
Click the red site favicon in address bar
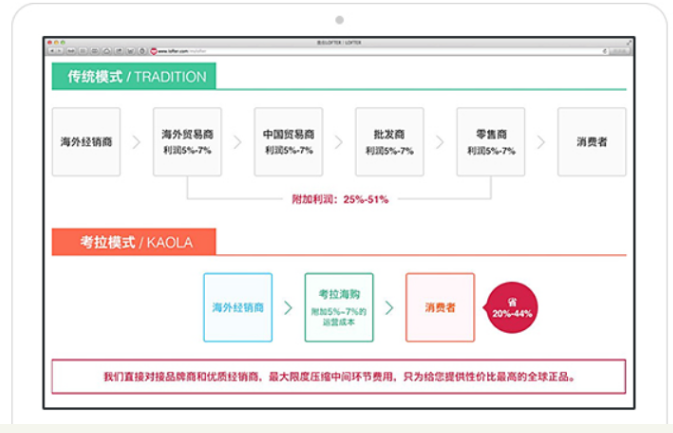[154, 51]
